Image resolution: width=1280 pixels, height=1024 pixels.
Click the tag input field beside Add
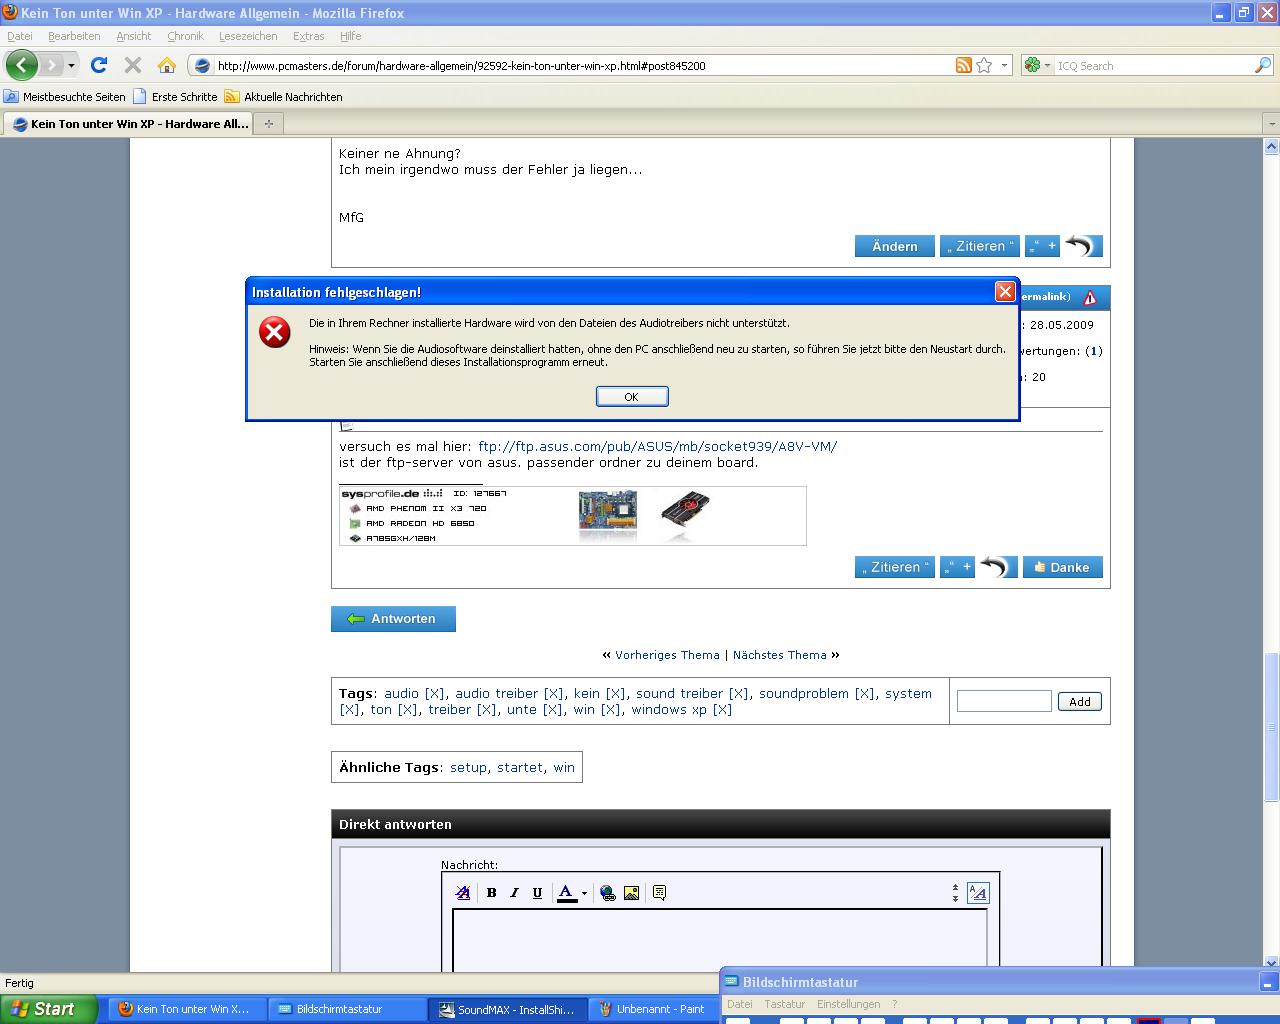(1003, 701)
